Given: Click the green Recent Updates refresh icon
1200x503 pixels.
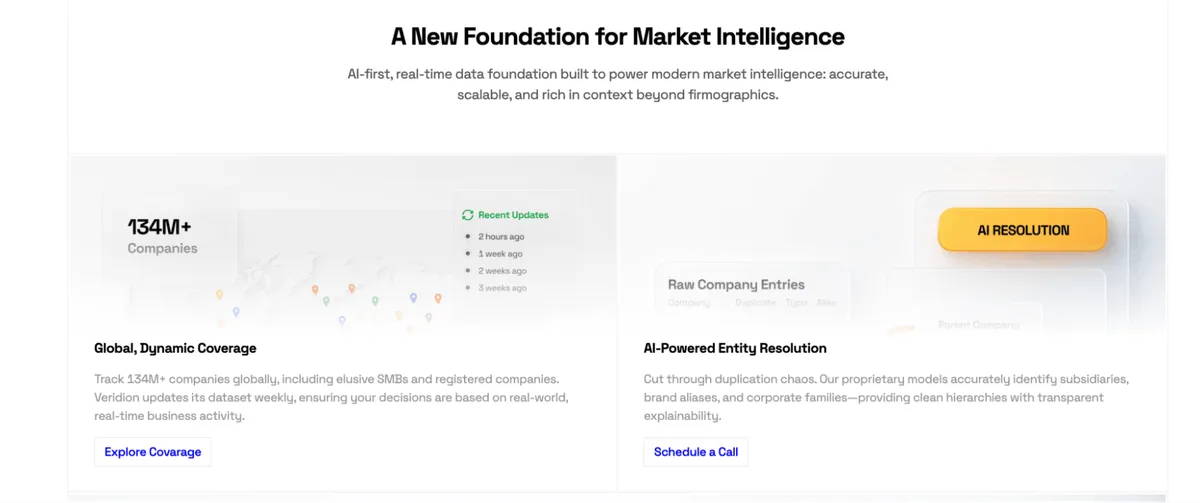Looking at the screenshot, I should pyautogui.click(x=467, y=215).
